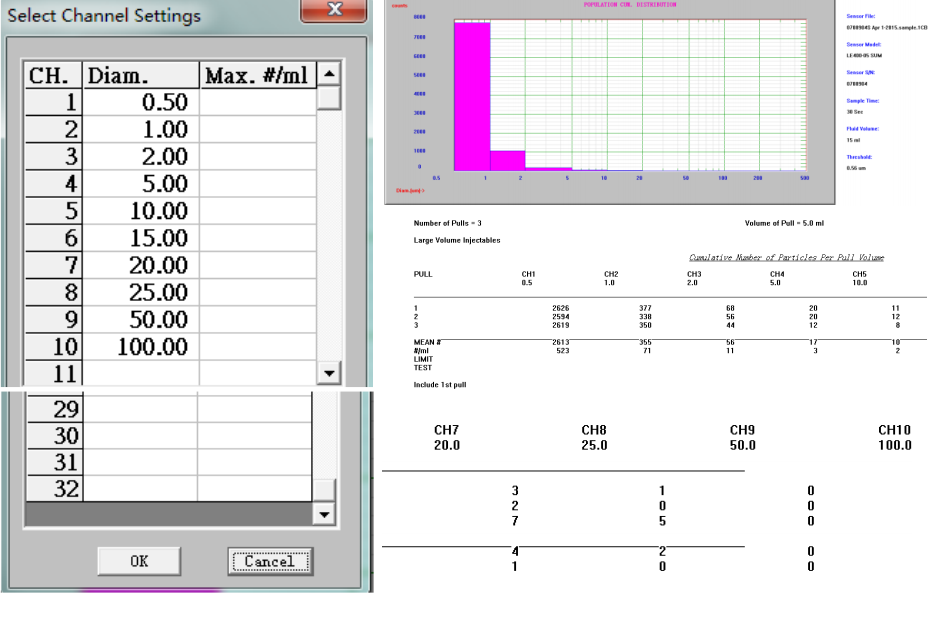Select diameter cell 2.00 for channel 3

click(141, 156)
